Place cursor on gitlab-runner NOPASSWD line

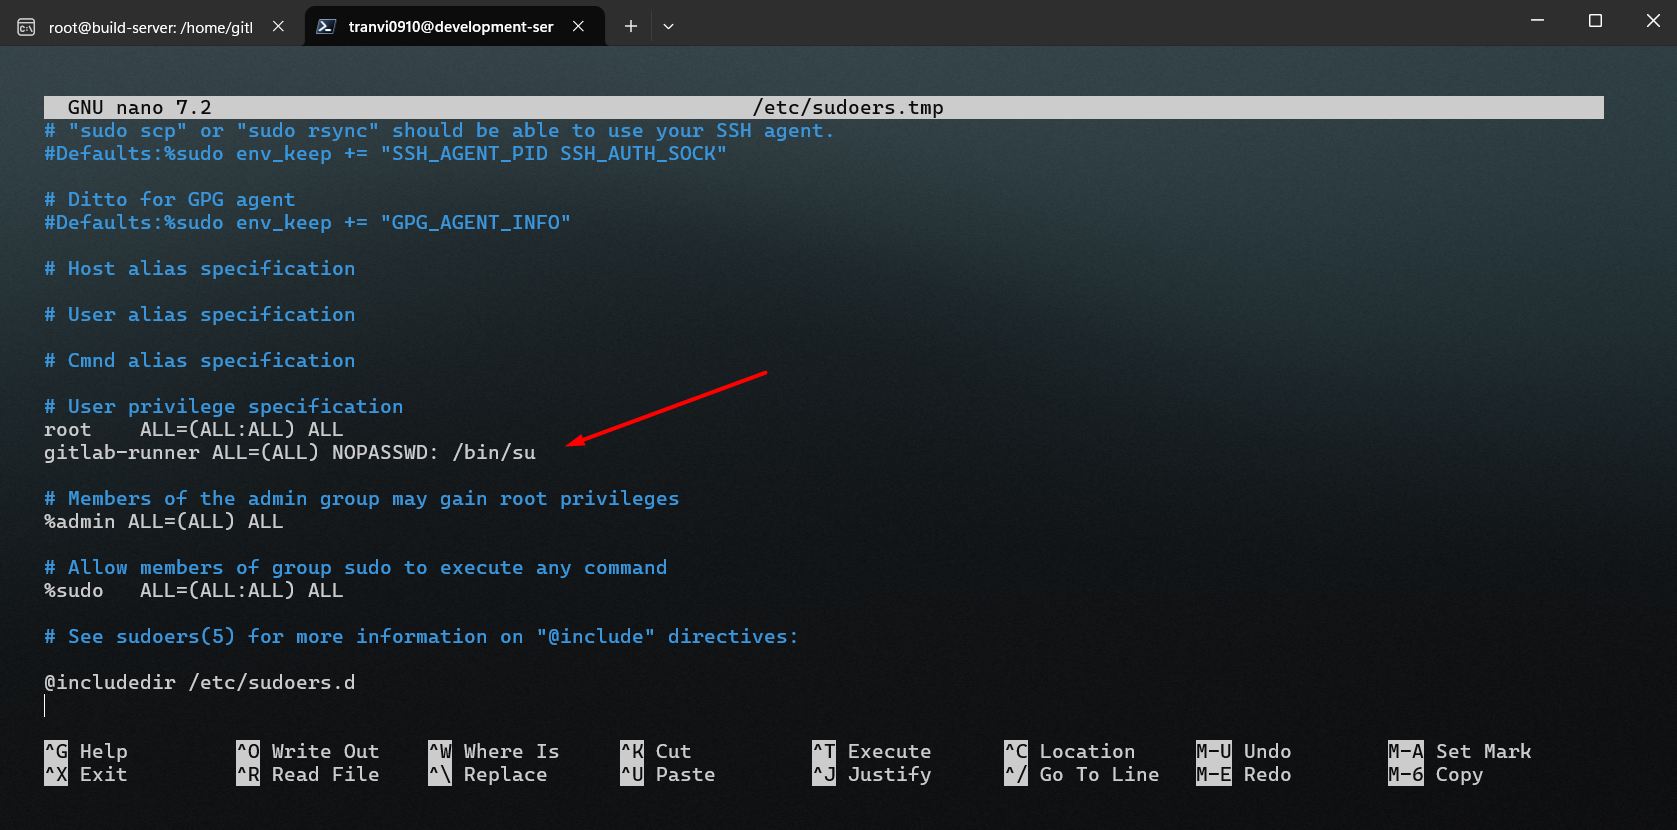click(x=290, y=453)
